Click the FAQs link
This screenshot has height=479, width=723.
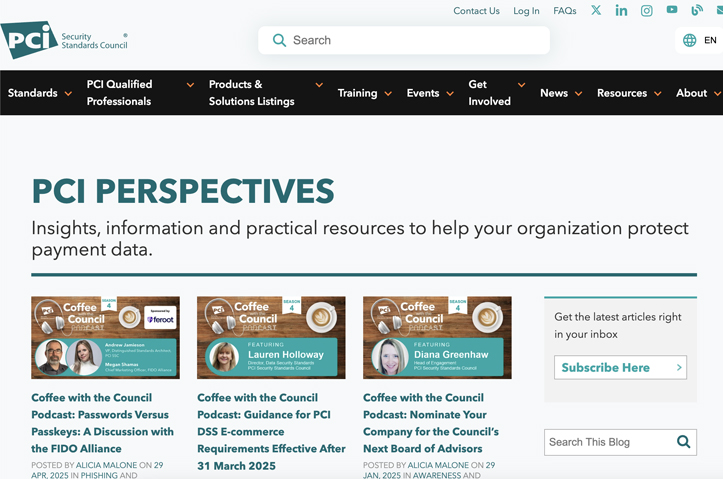pos(565,11)
